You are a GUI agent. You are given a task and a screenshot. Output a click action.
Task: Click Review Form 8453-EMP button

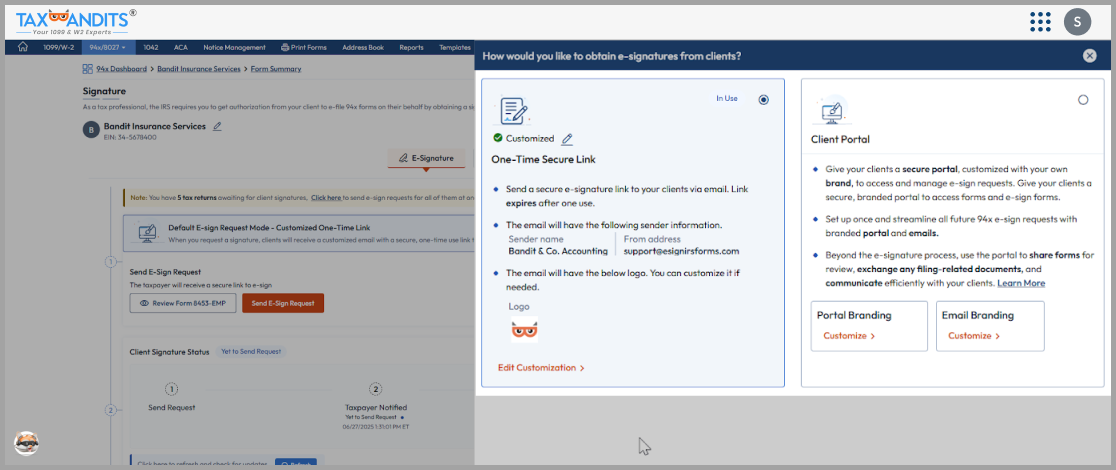coord(182,303)
